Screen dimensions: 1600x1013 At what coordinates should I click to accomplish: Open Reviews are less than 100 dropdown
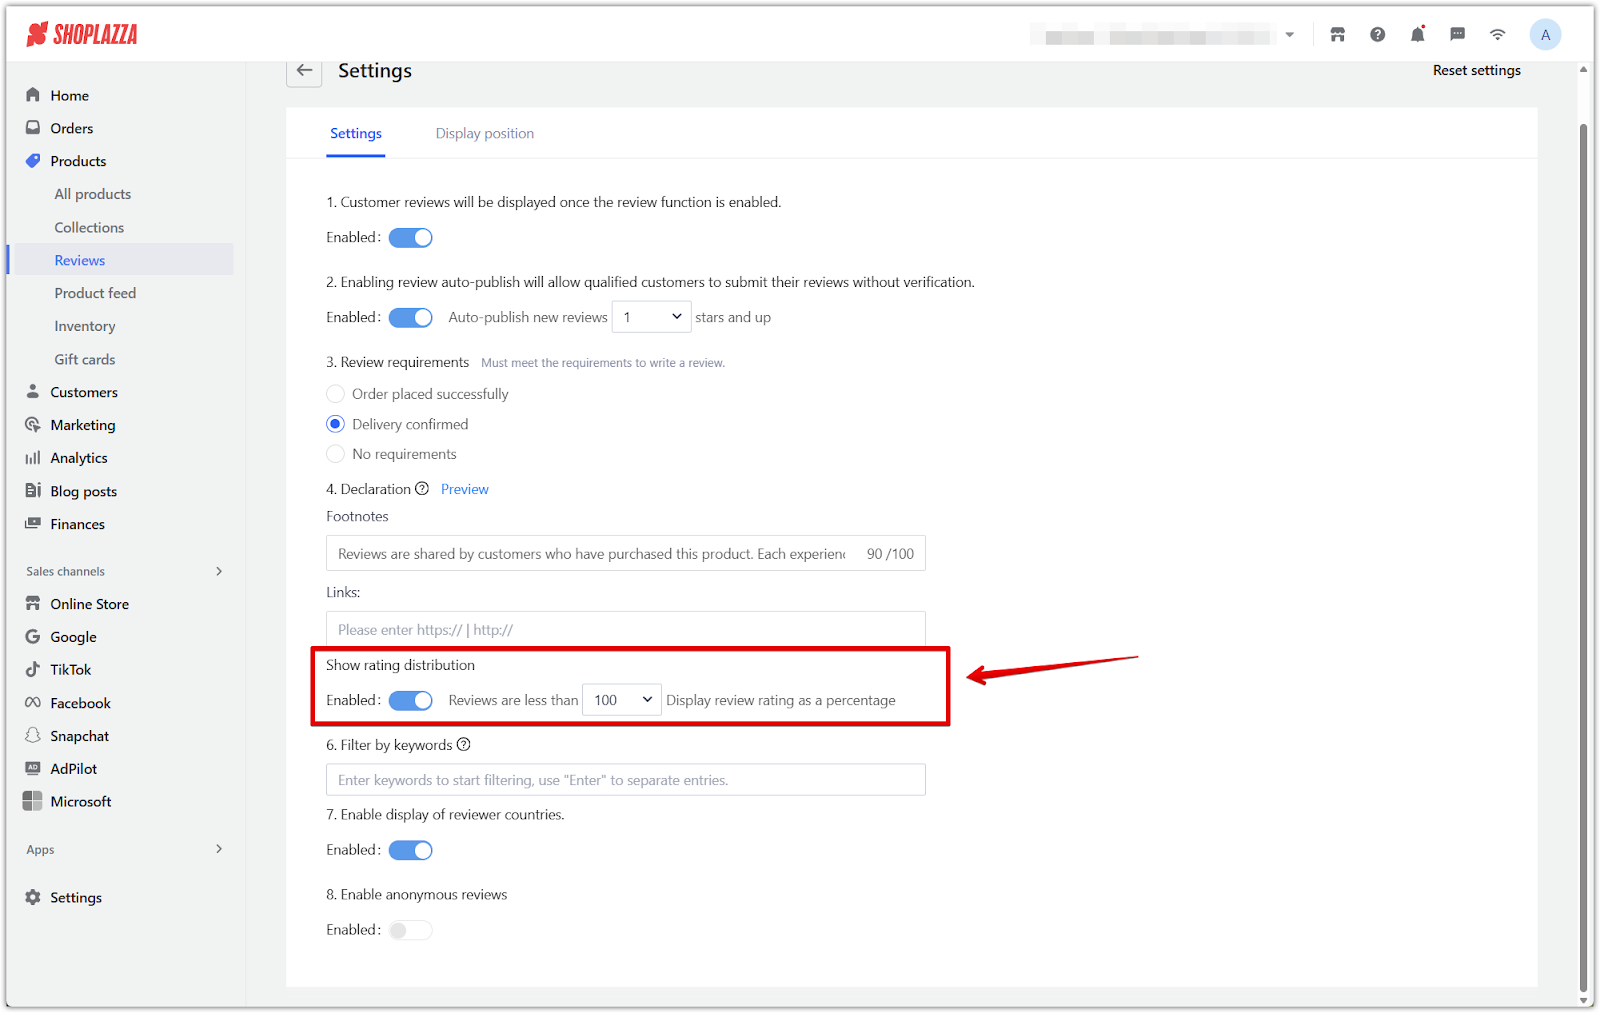[x=622, y=701]
